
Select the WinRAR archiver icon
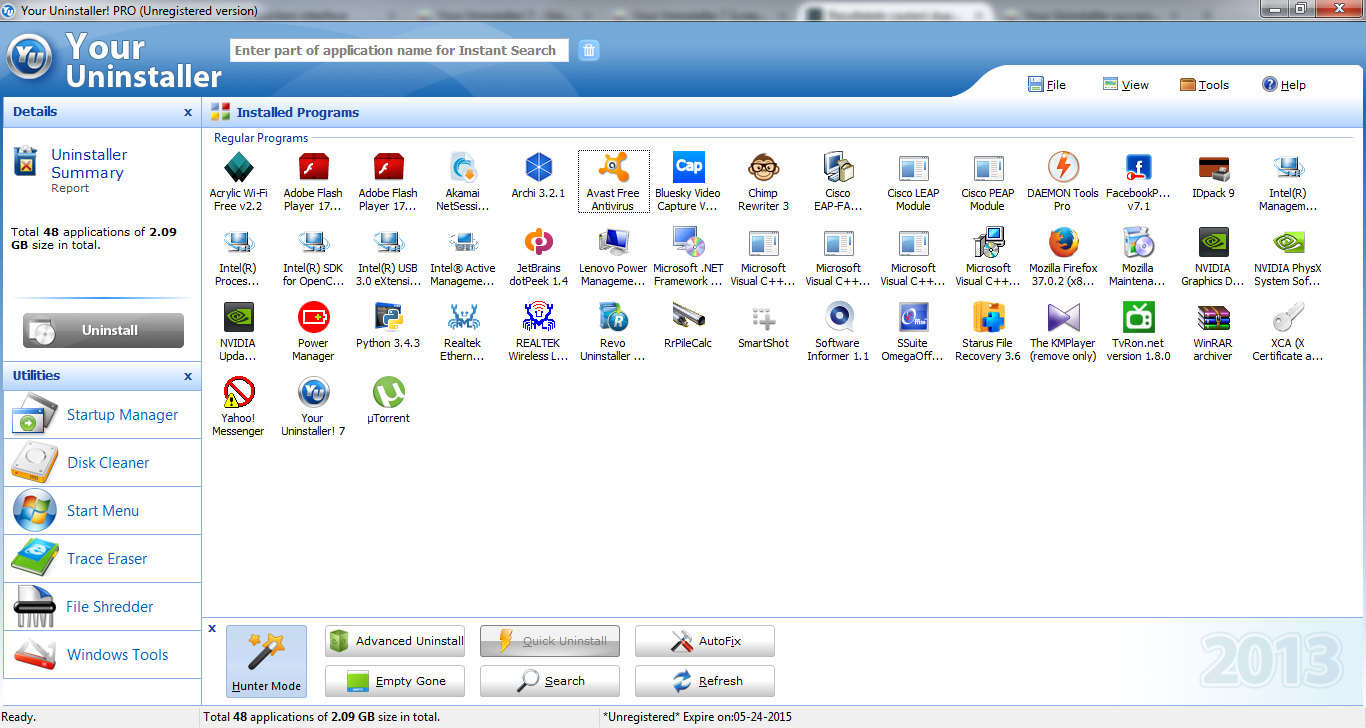pyautogui.click(x=1213, y=316)
